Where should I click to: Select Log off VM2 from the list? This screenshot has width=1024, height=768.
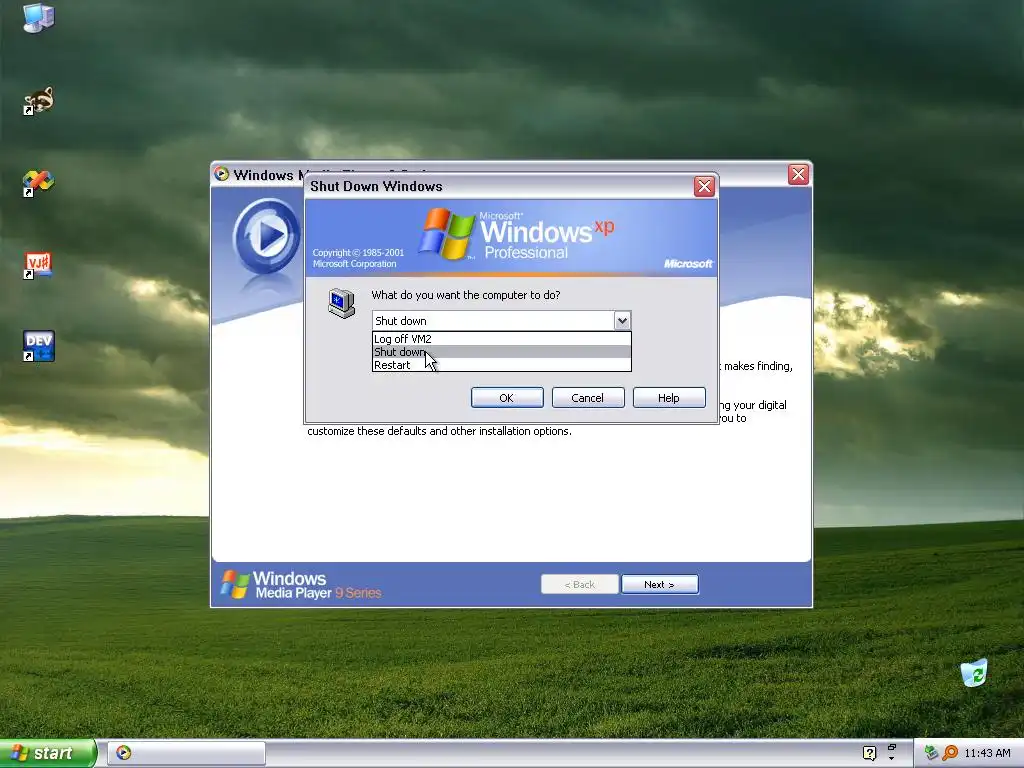[x=502, y=339]
